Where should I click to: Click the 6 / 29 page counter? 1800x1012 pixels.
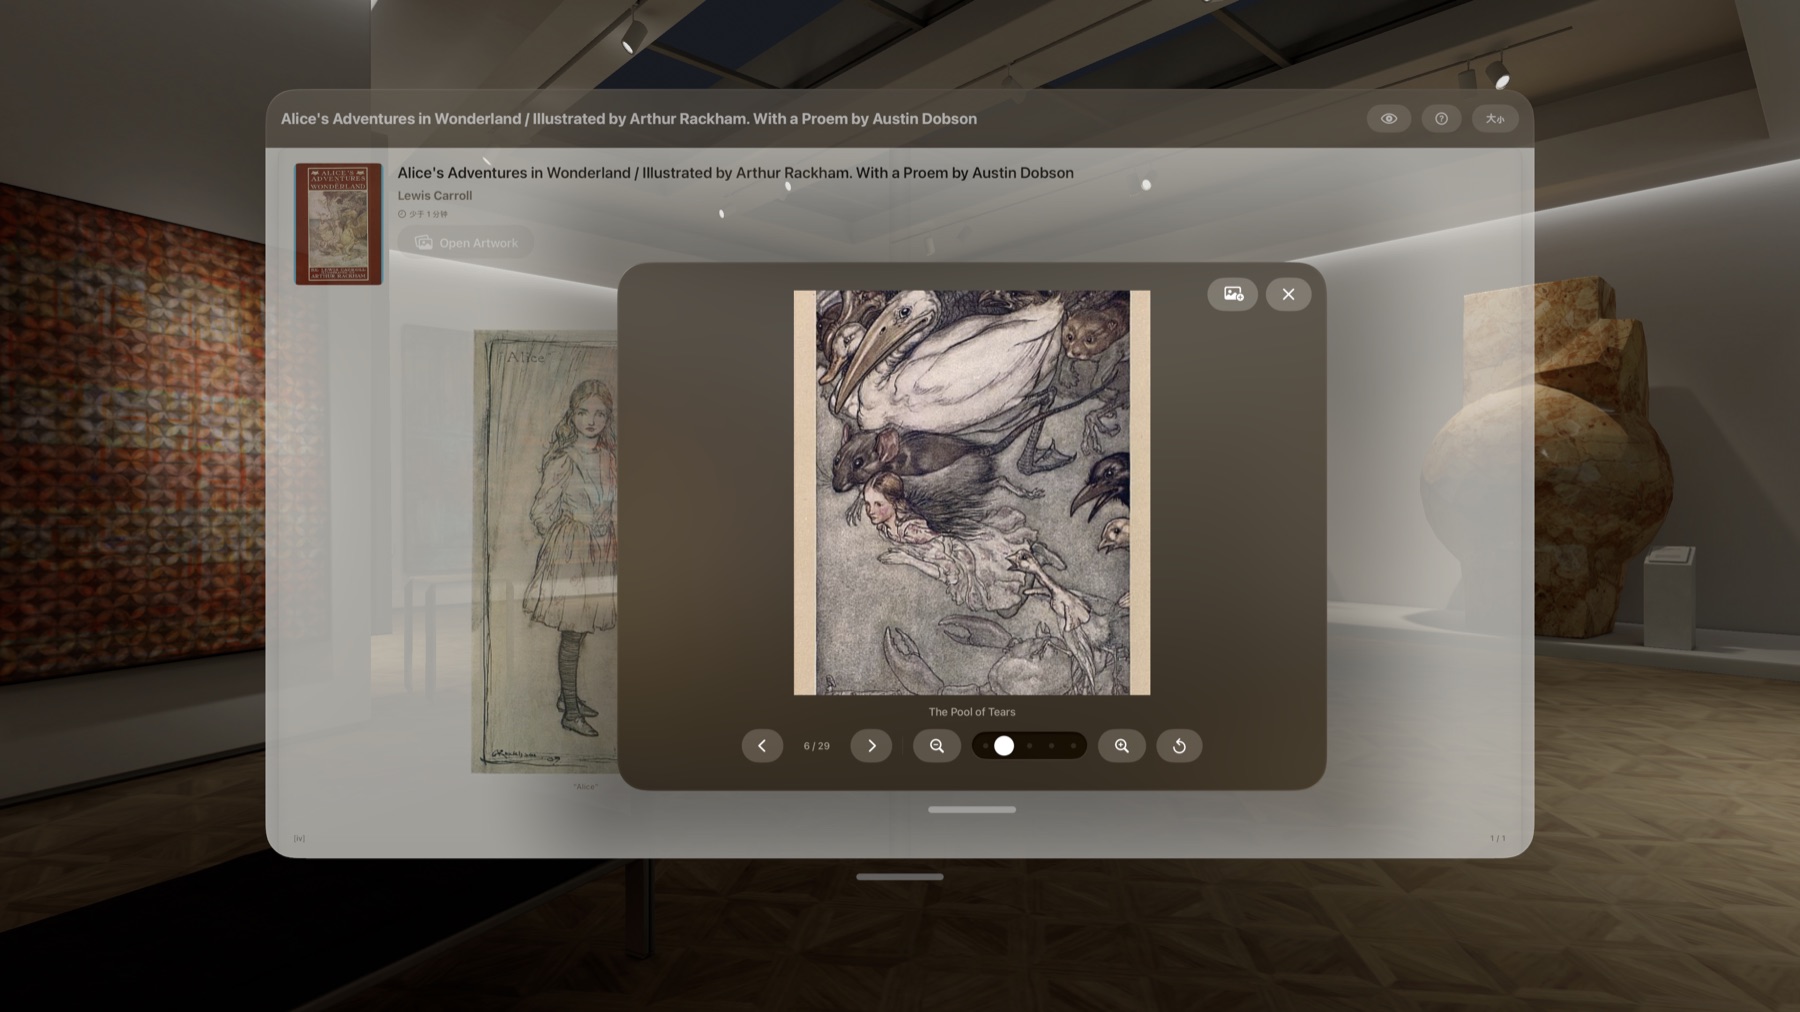click(817, 746)
